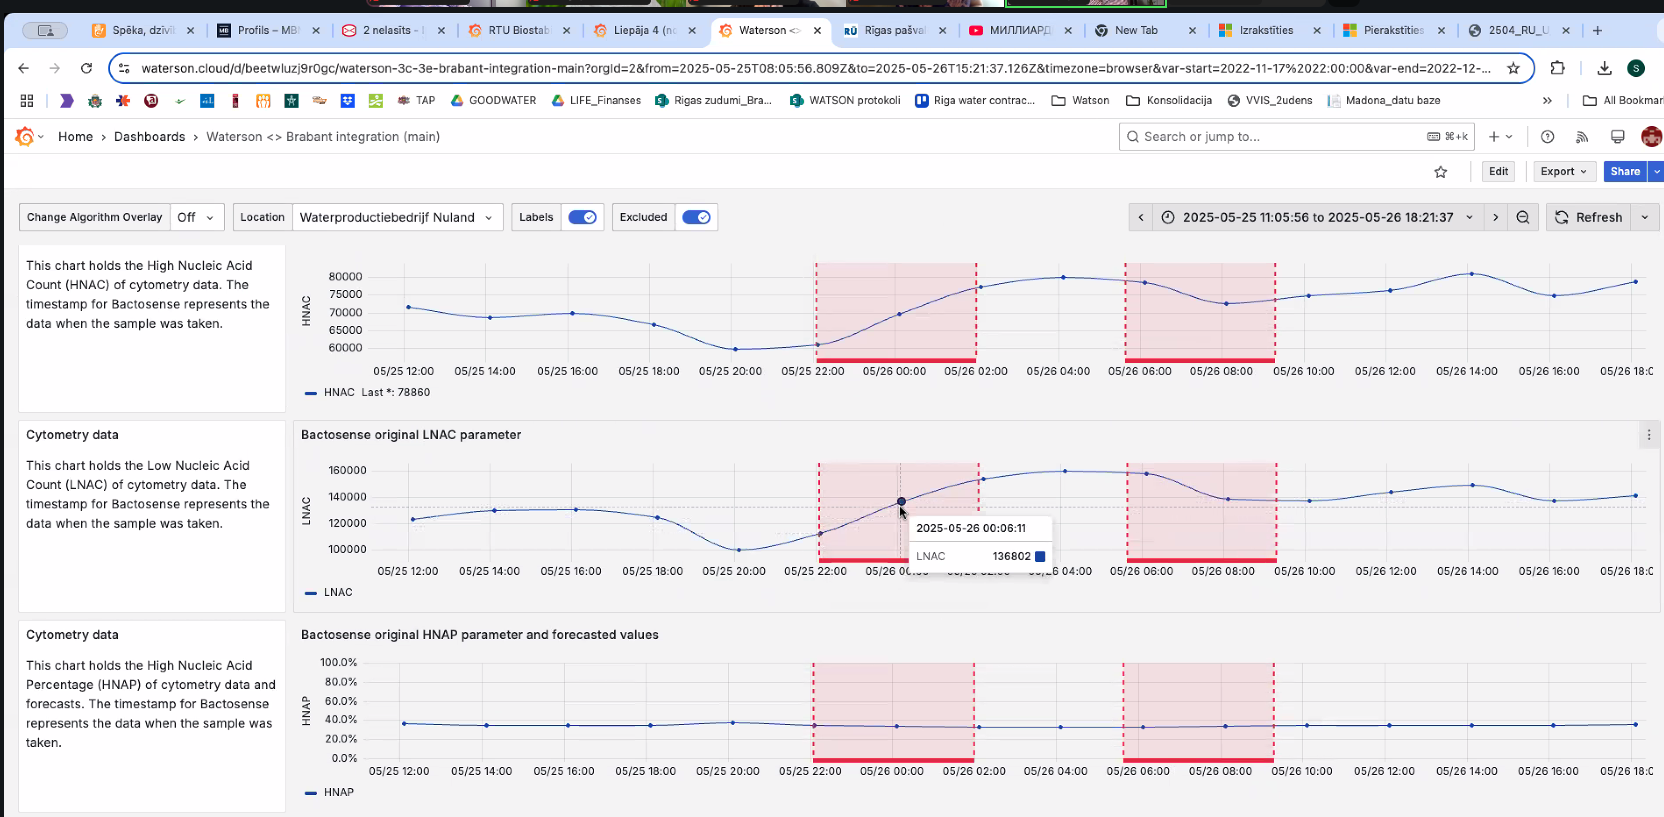Bookmark this page with the address bar star
Viewport: 1664px width, 817px height.
pos(1513,68)
